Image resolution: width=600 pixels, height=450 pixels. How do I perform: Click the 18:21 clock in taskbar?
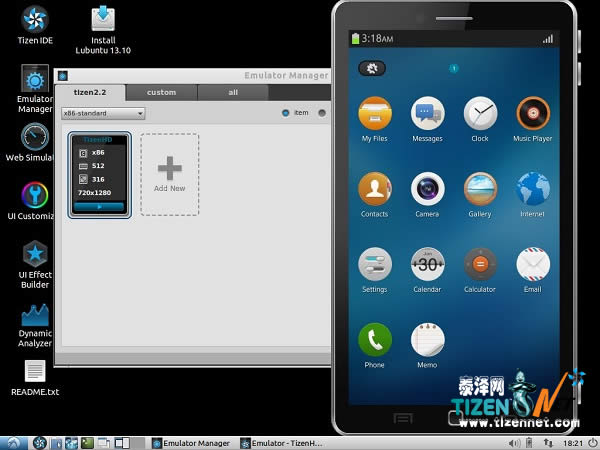click(x=573, y=443)
